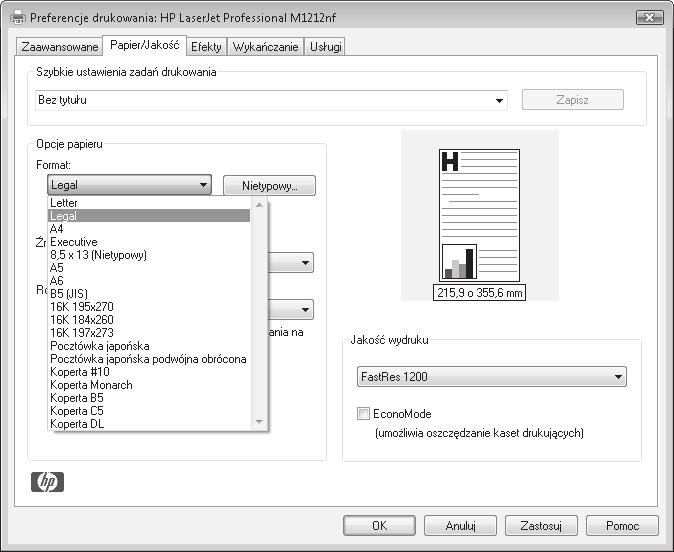Select 16K 195x270 format

(x=149, y=307)
